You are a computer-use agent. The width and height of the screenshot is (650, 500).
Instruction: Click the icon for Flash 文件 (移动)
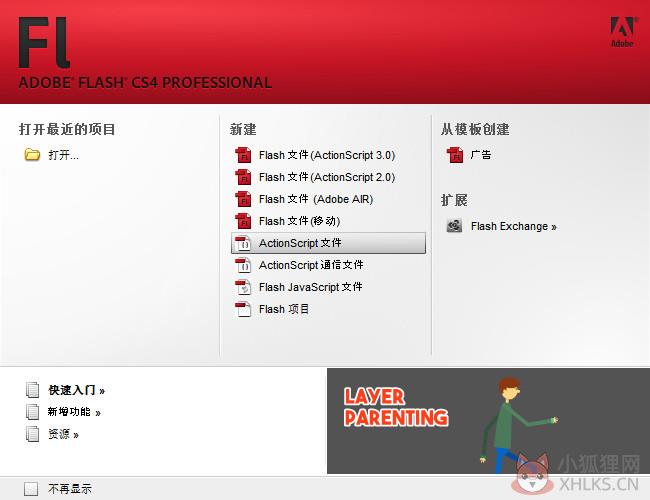click(x=243, y=221)
